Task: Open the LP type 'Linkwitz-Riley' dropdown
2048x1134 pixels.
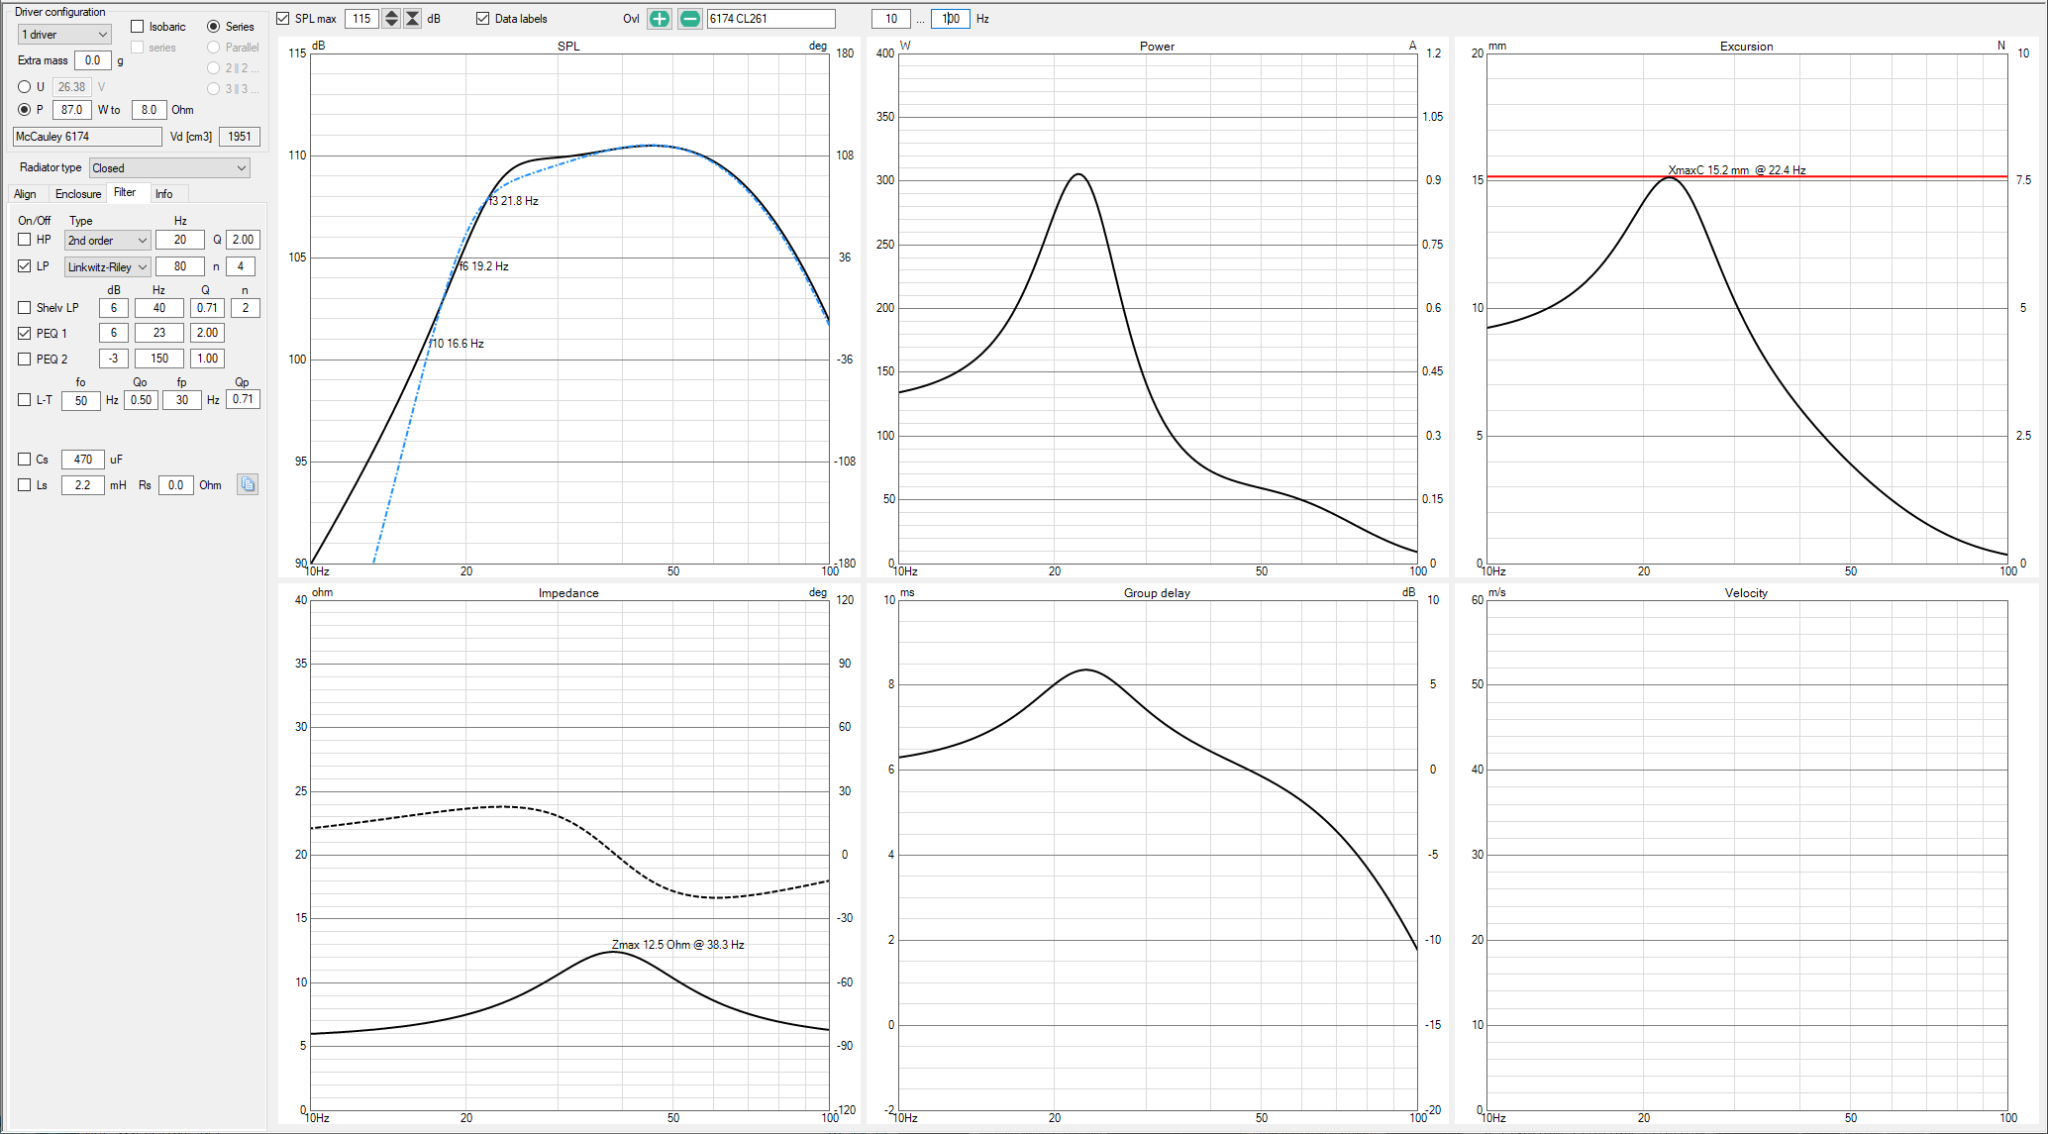Action: pyautogui.click(x=107, y=267)
